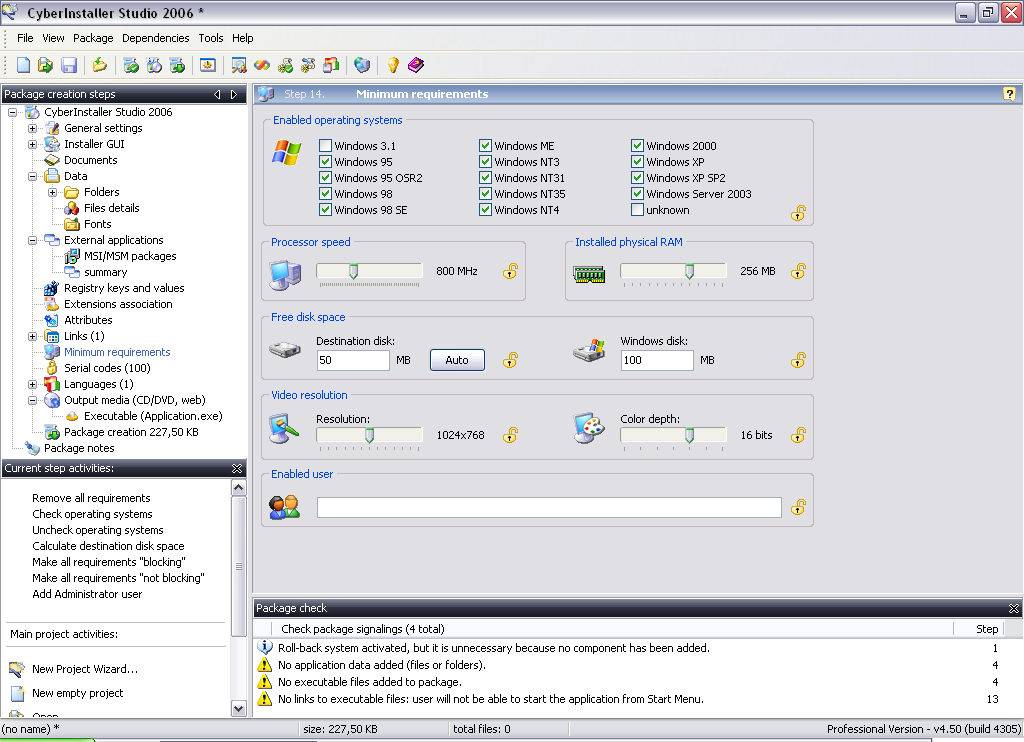Toggle the padlock beside 1024x768 resolution
The width and height of the screenshot is (1024, 742).
510,434
